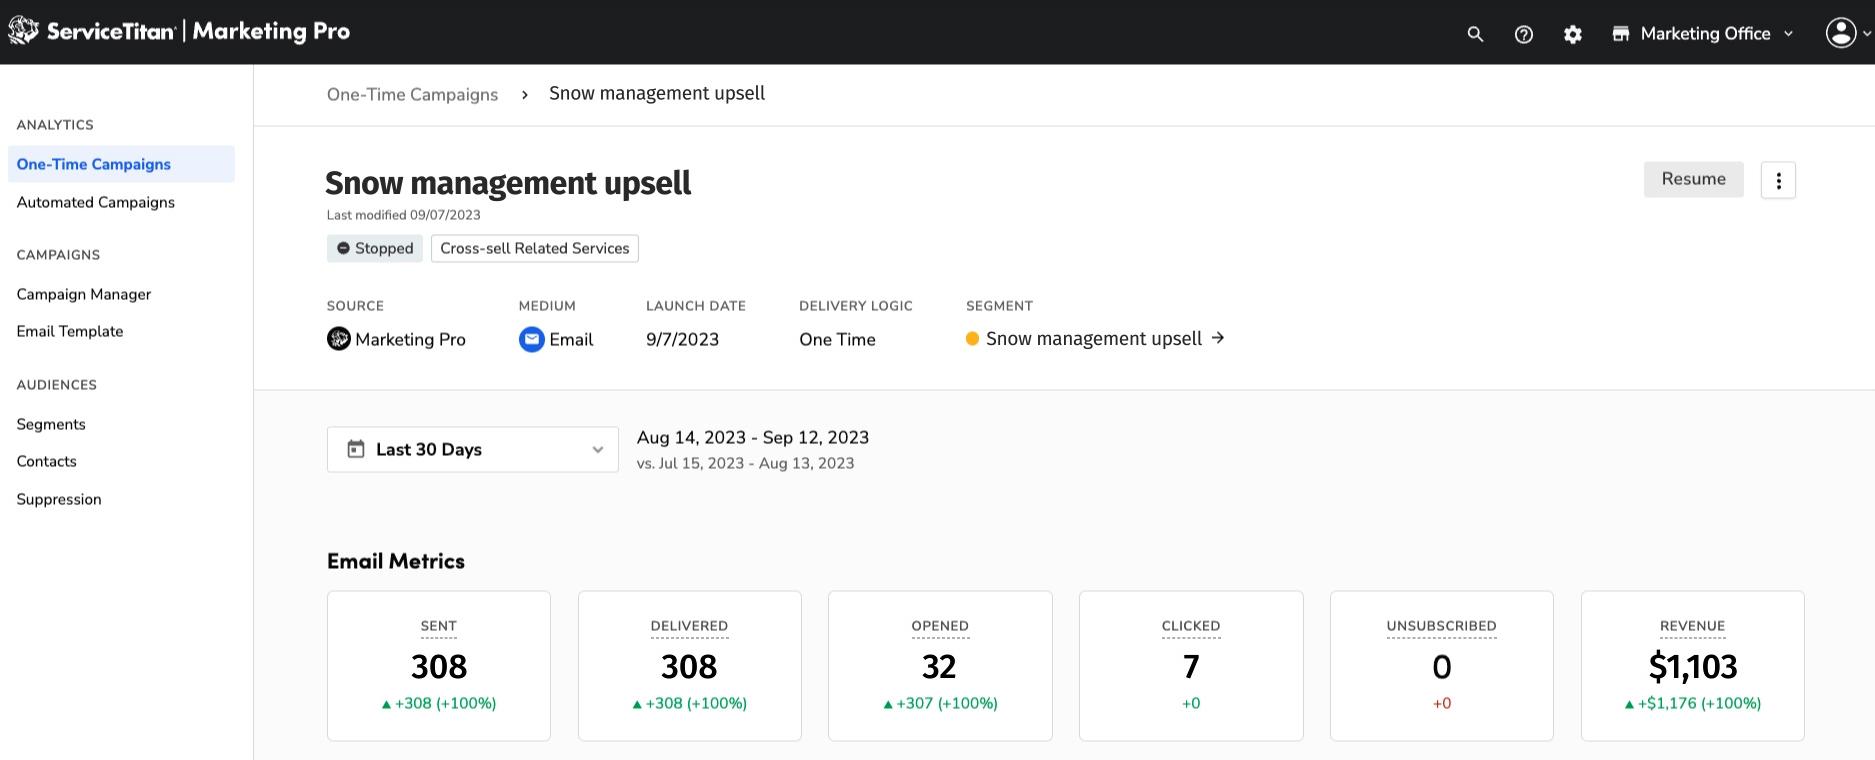Click the orange segment color dot
1875x760 pixels.
pyautogui.click(x=972, y=339)
